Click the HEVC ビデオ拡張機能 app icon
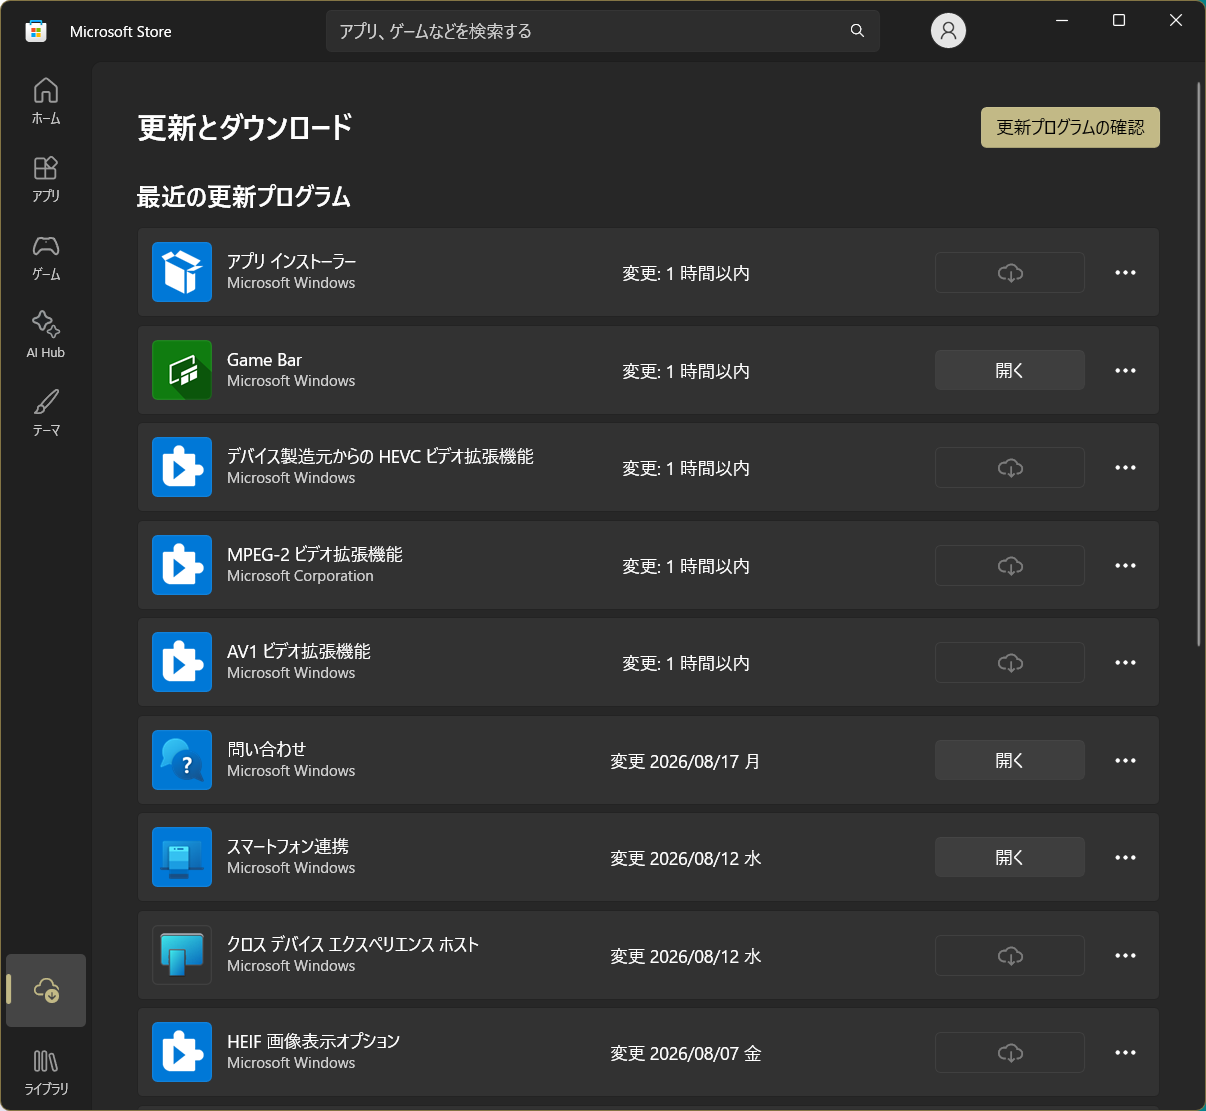The width and height of the screenshot is (1206, 1111). click(182, 467)
